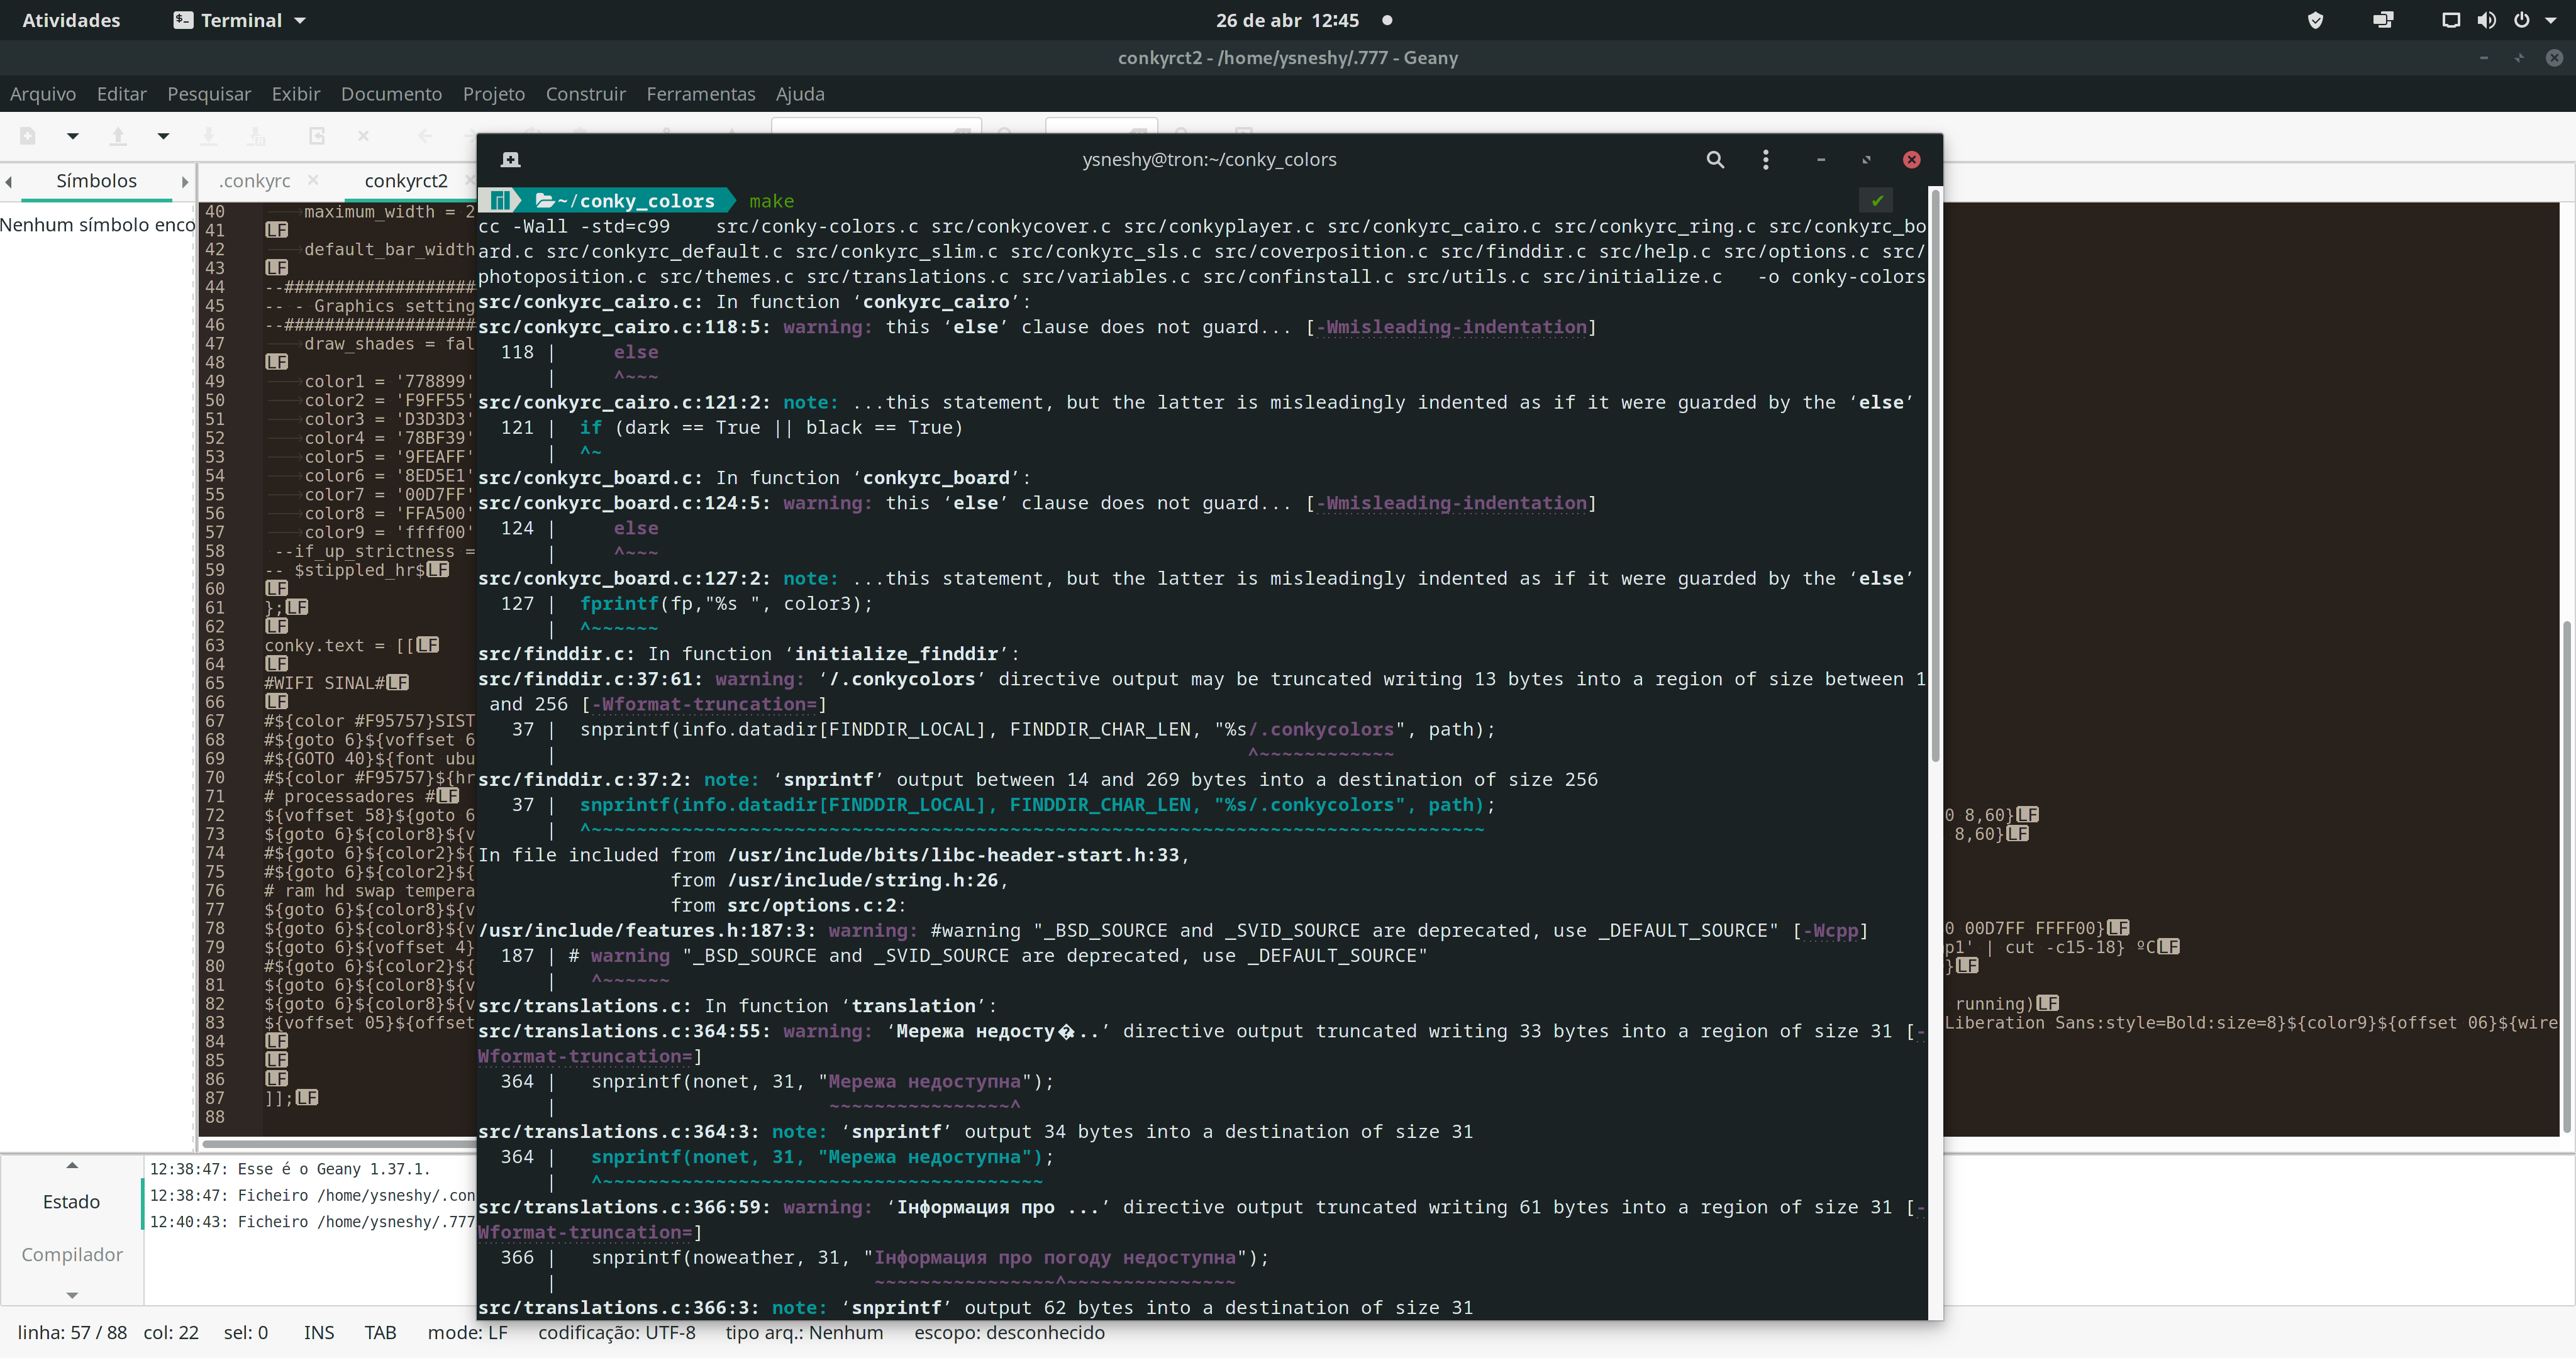The width and height of the screenshot is (2576, 1358).
Task: Click the Manjaro logo segment in terminal prompt
Action: (x=499, y=201)
